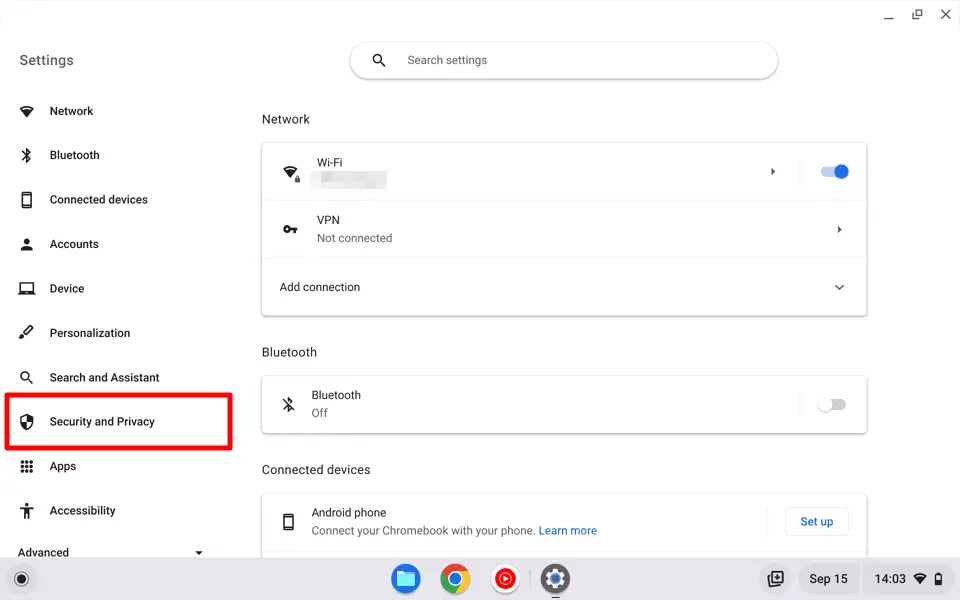Open Security and Privacy settings
The height and width of the screenshot is (600, 960).
[103, 421]
